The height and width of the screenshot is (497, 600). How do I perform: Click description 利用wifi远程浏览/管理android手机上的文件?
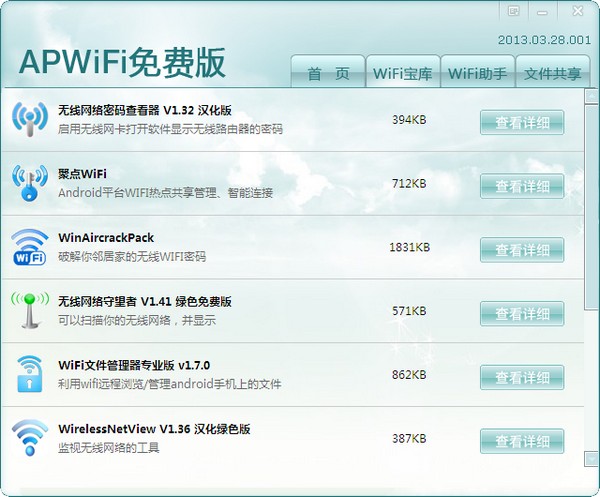coord(170,384)
